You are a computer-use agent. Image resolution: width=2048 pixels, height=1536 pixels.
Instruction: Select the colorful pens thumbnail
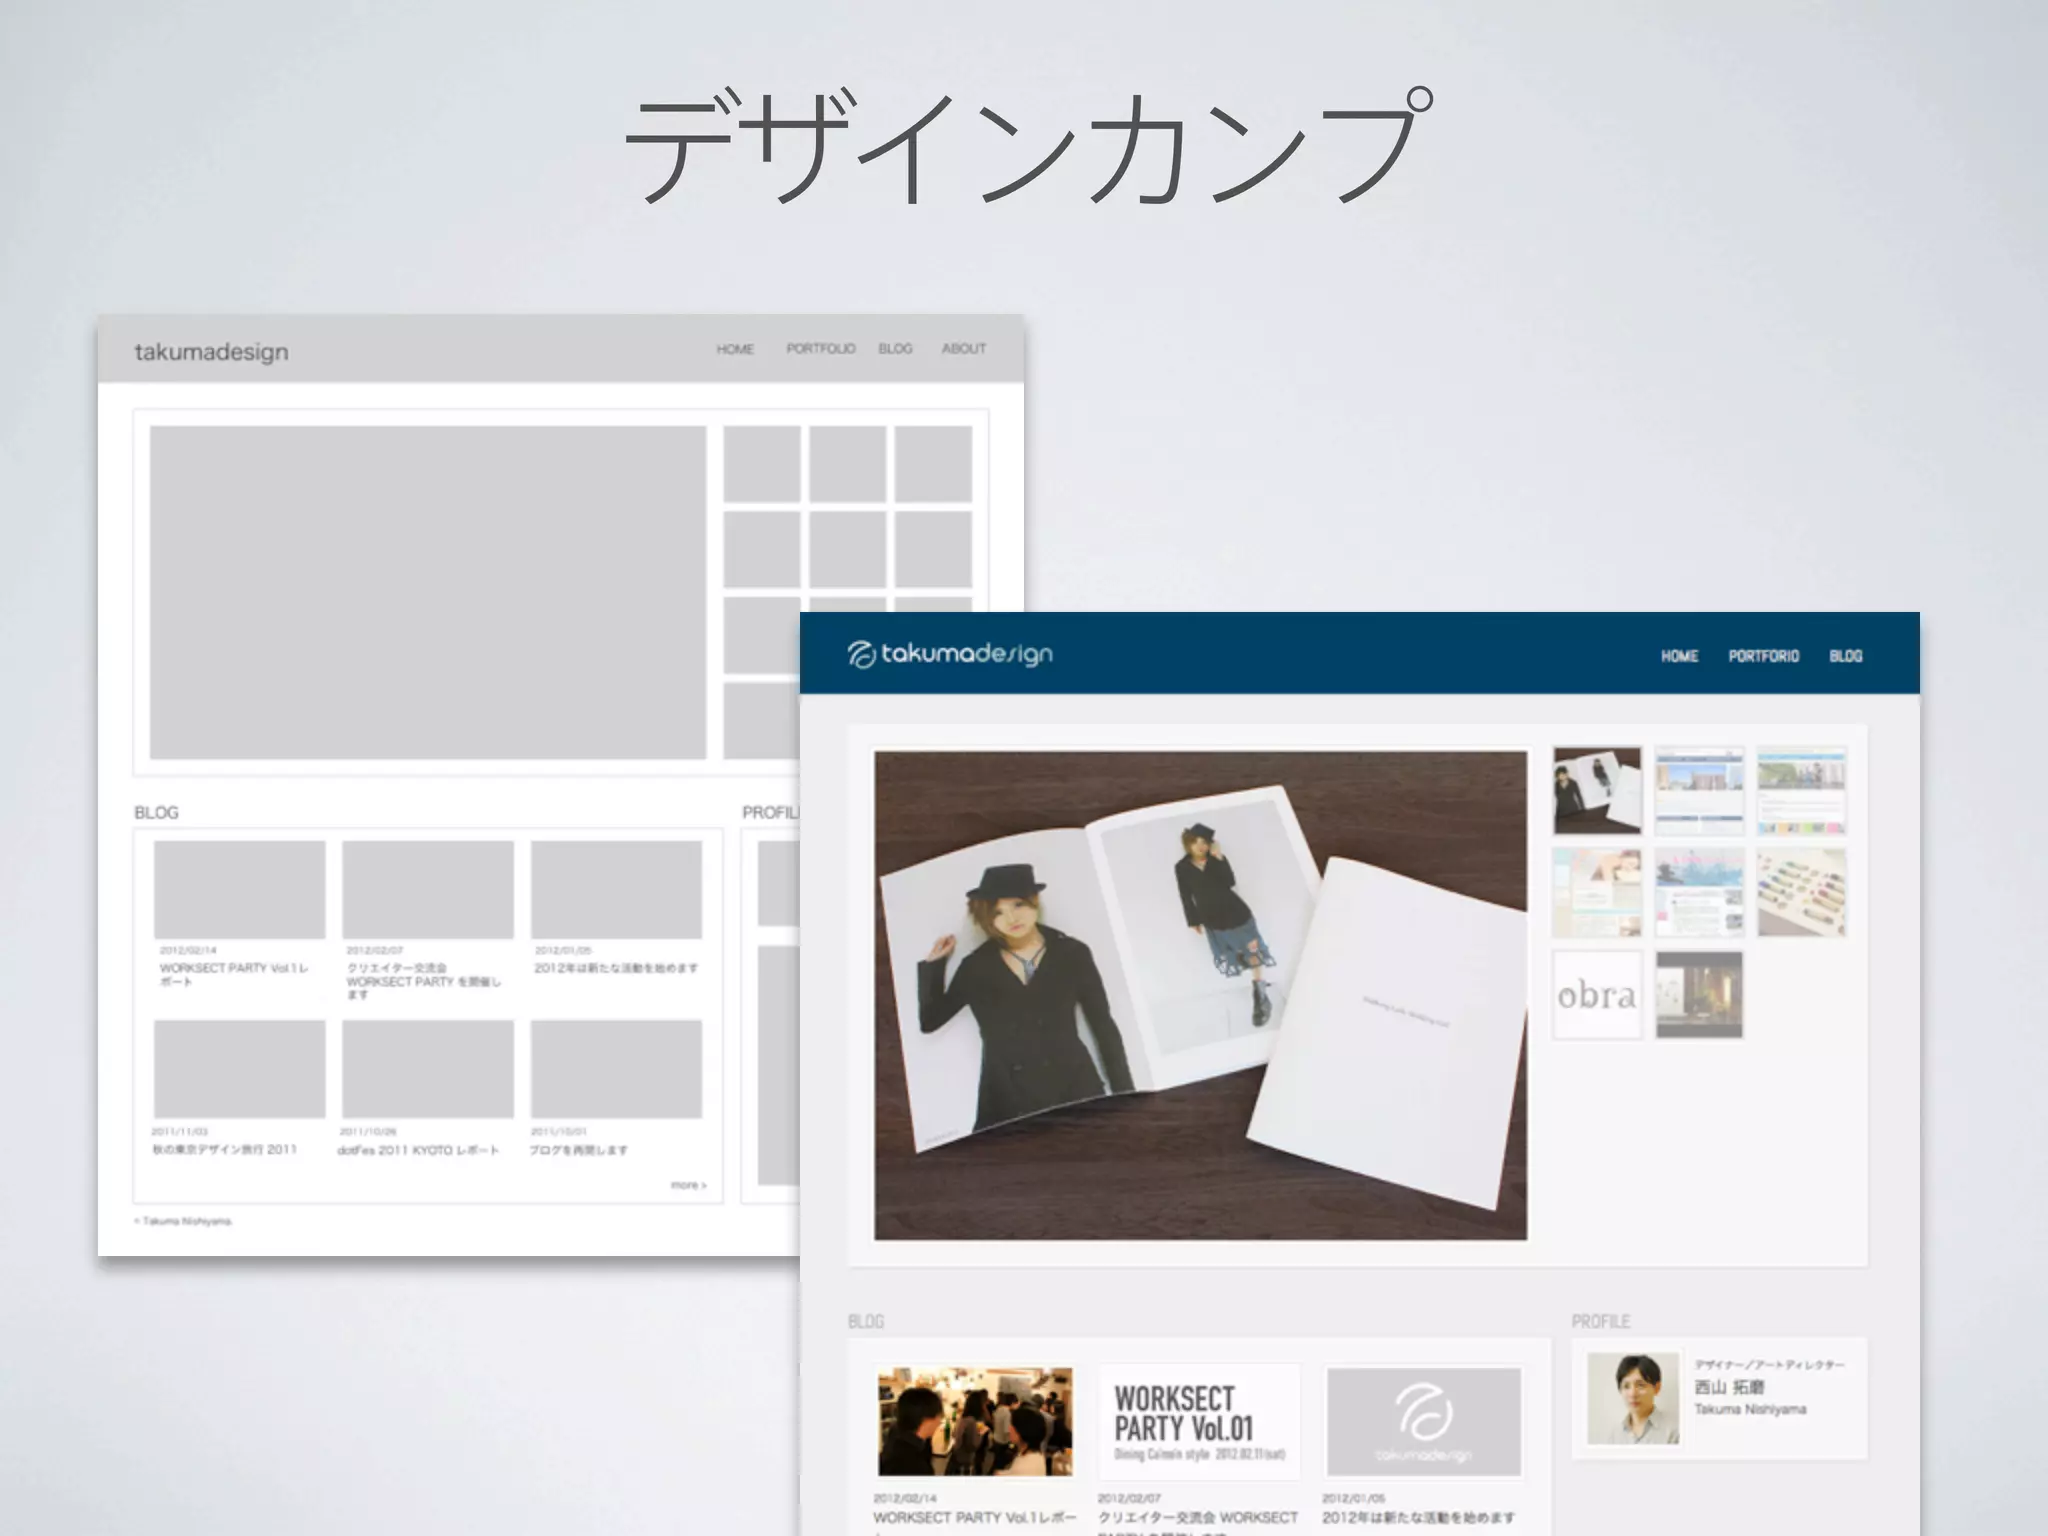(x=1801, y=893)
